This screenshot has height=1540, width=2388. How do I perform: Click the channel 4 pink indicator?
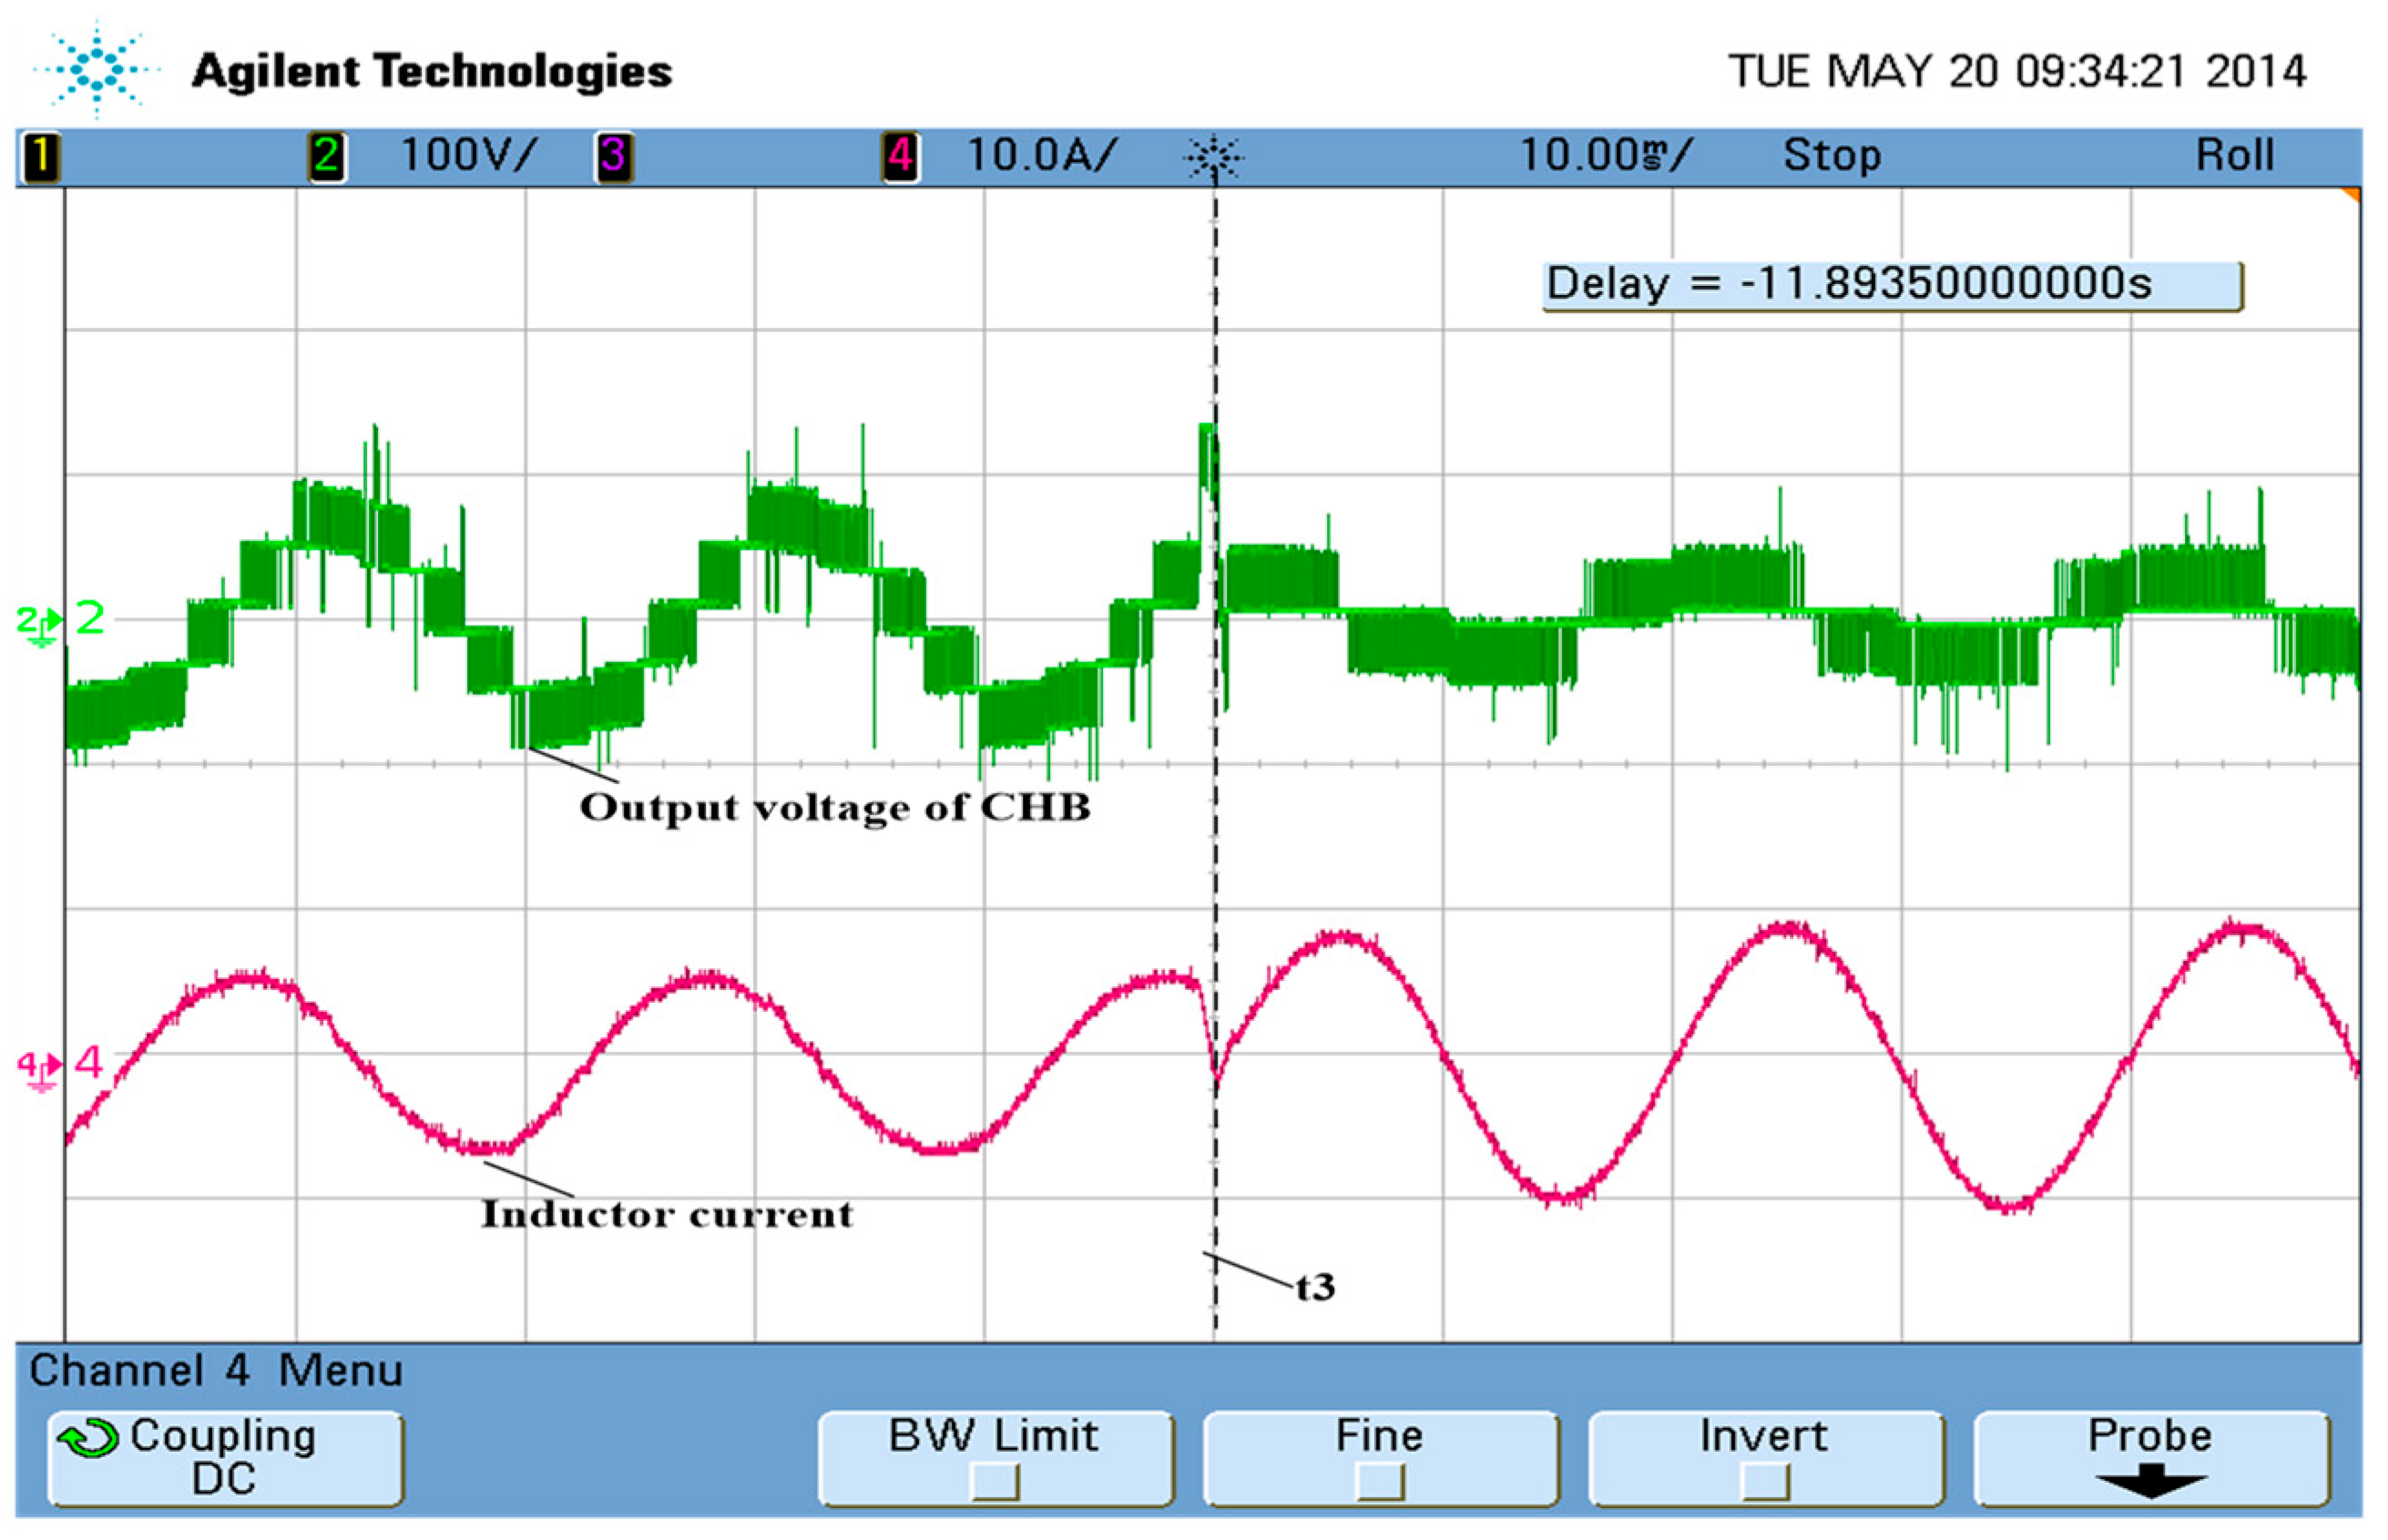coord(900,158)
